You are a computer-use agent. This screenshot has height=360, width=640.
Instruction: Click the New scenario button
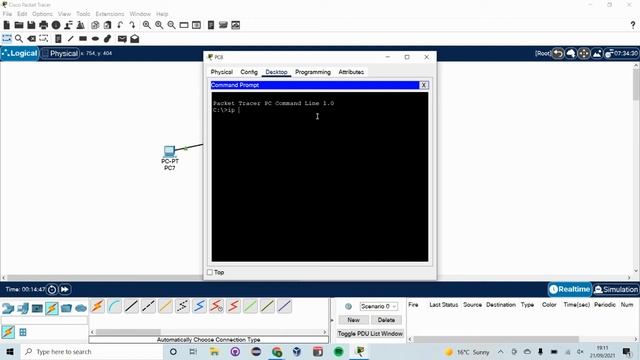tap(353, 320)
